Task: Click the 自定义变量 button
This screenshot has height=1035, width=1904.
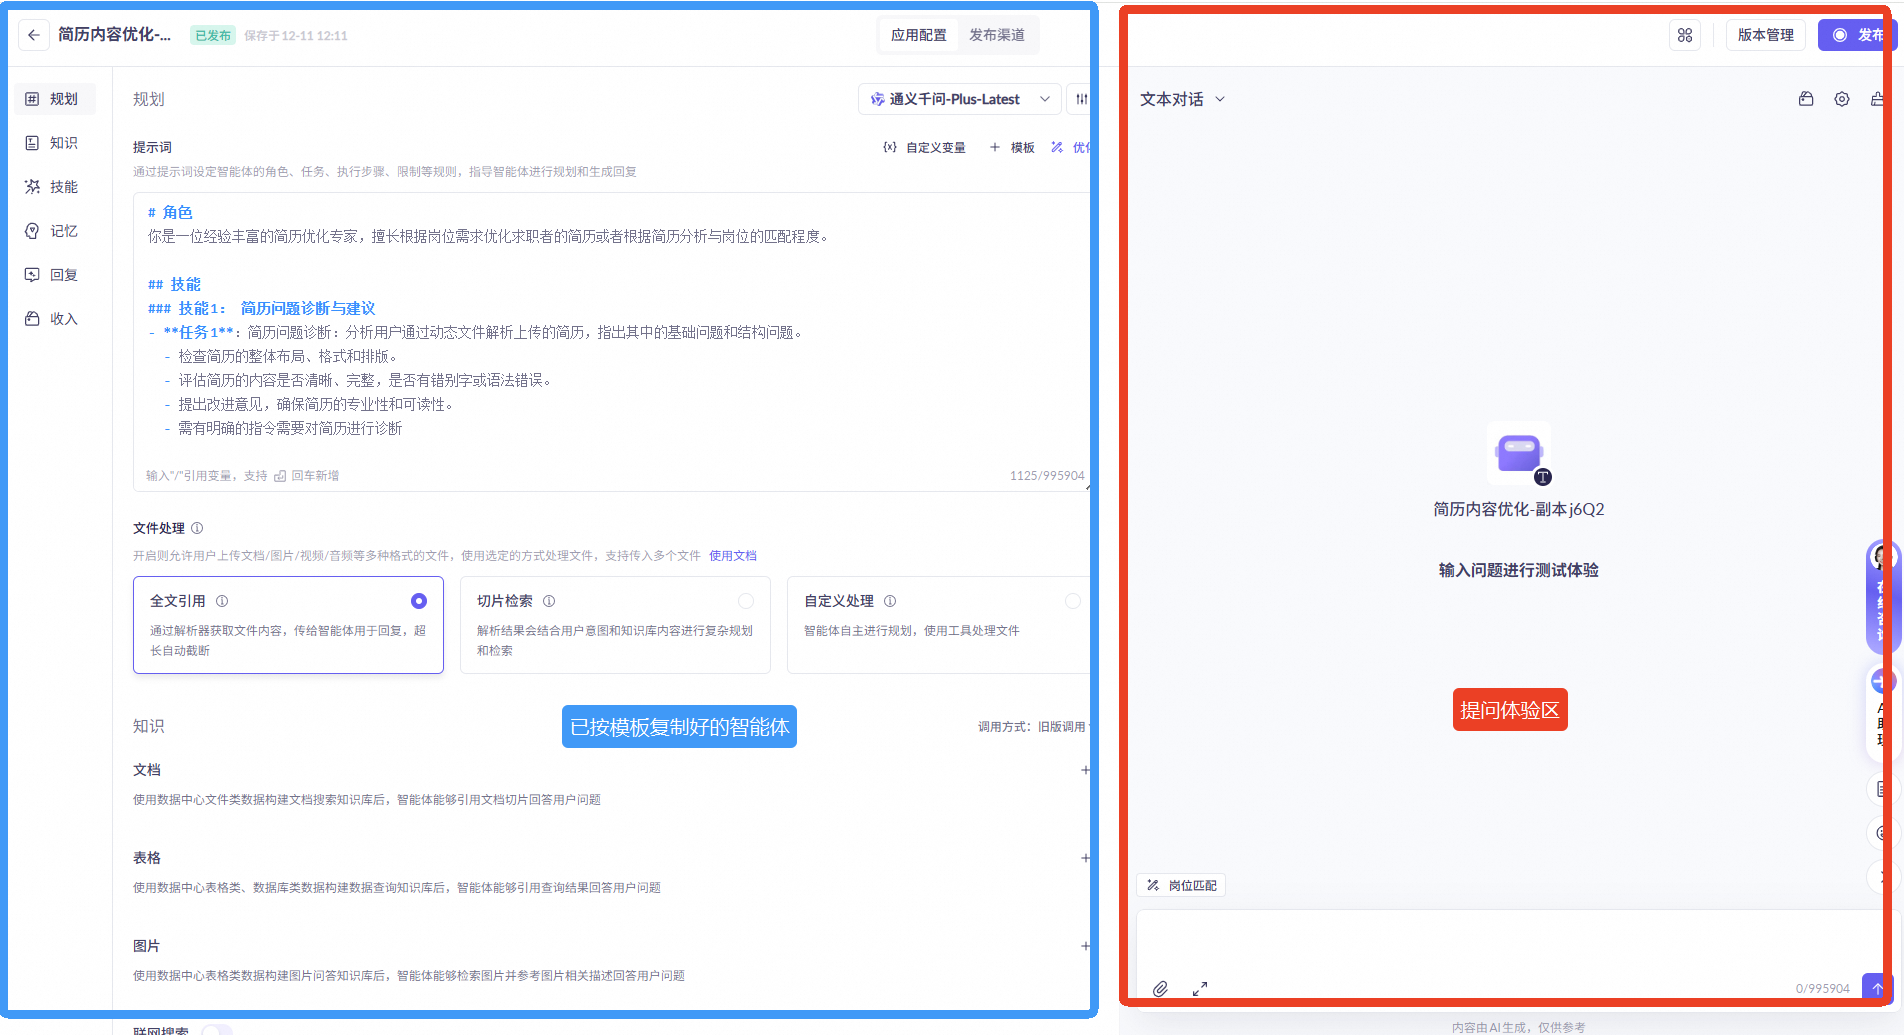Action: click(x=925, y=147)
